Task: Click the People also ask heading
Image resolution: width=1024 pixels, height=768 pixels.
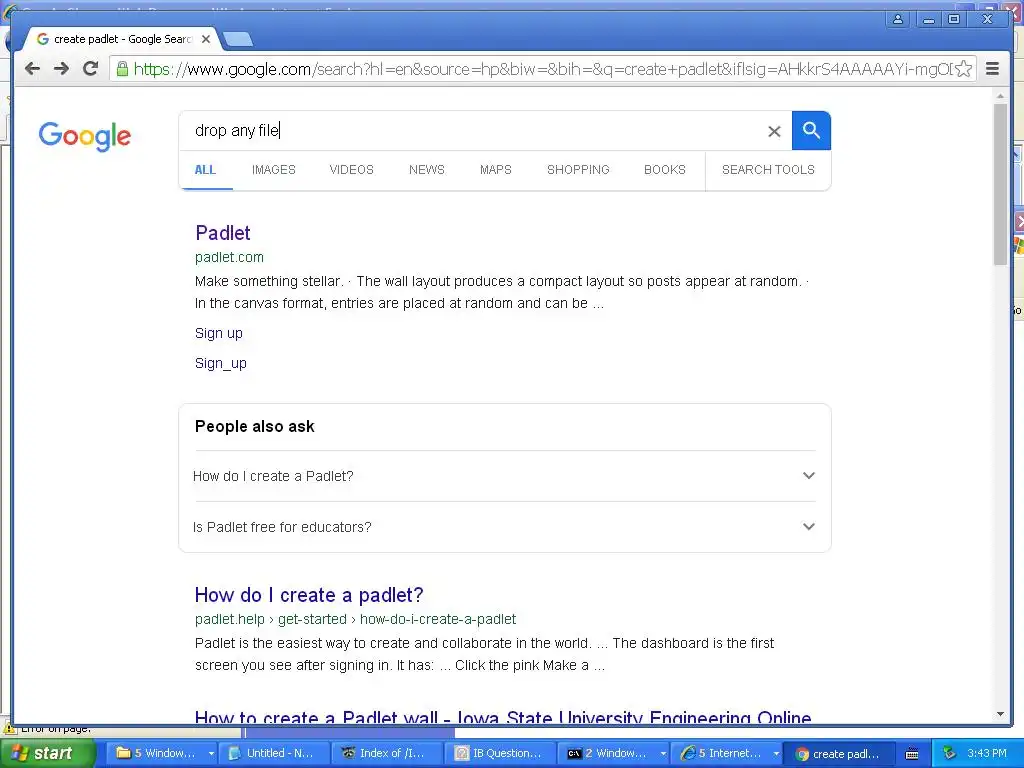Action: pyautogui.click(x=255, y=426)
